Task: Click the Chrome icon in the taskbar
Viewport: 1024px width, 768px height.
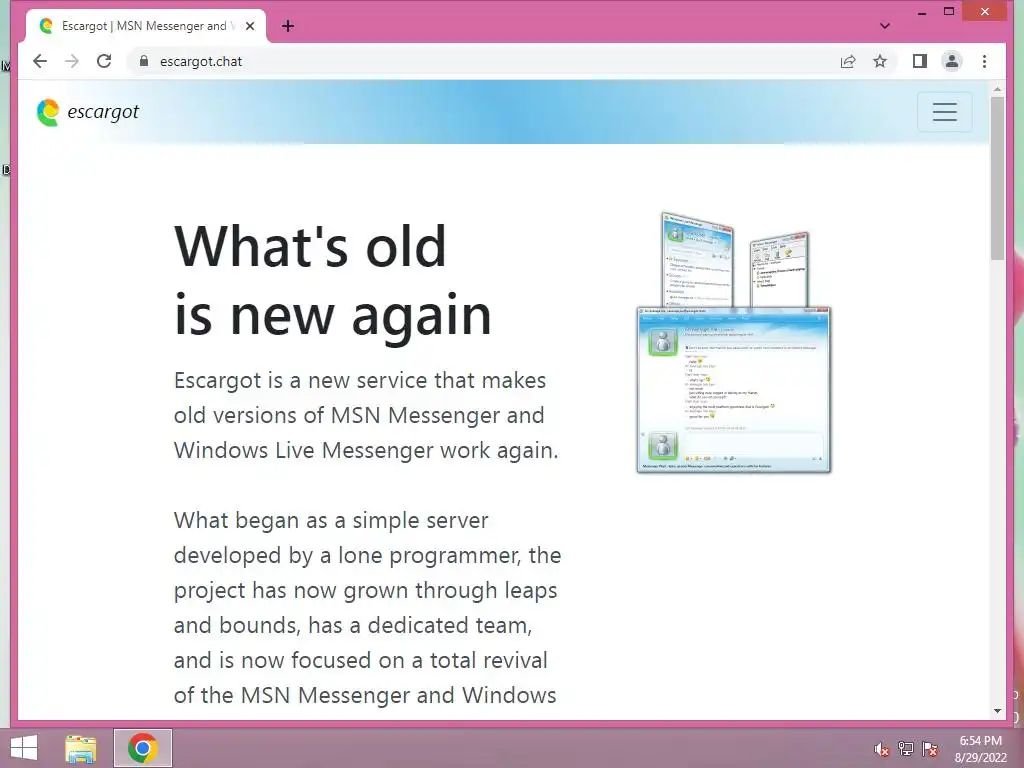Action: pos(143,748)
